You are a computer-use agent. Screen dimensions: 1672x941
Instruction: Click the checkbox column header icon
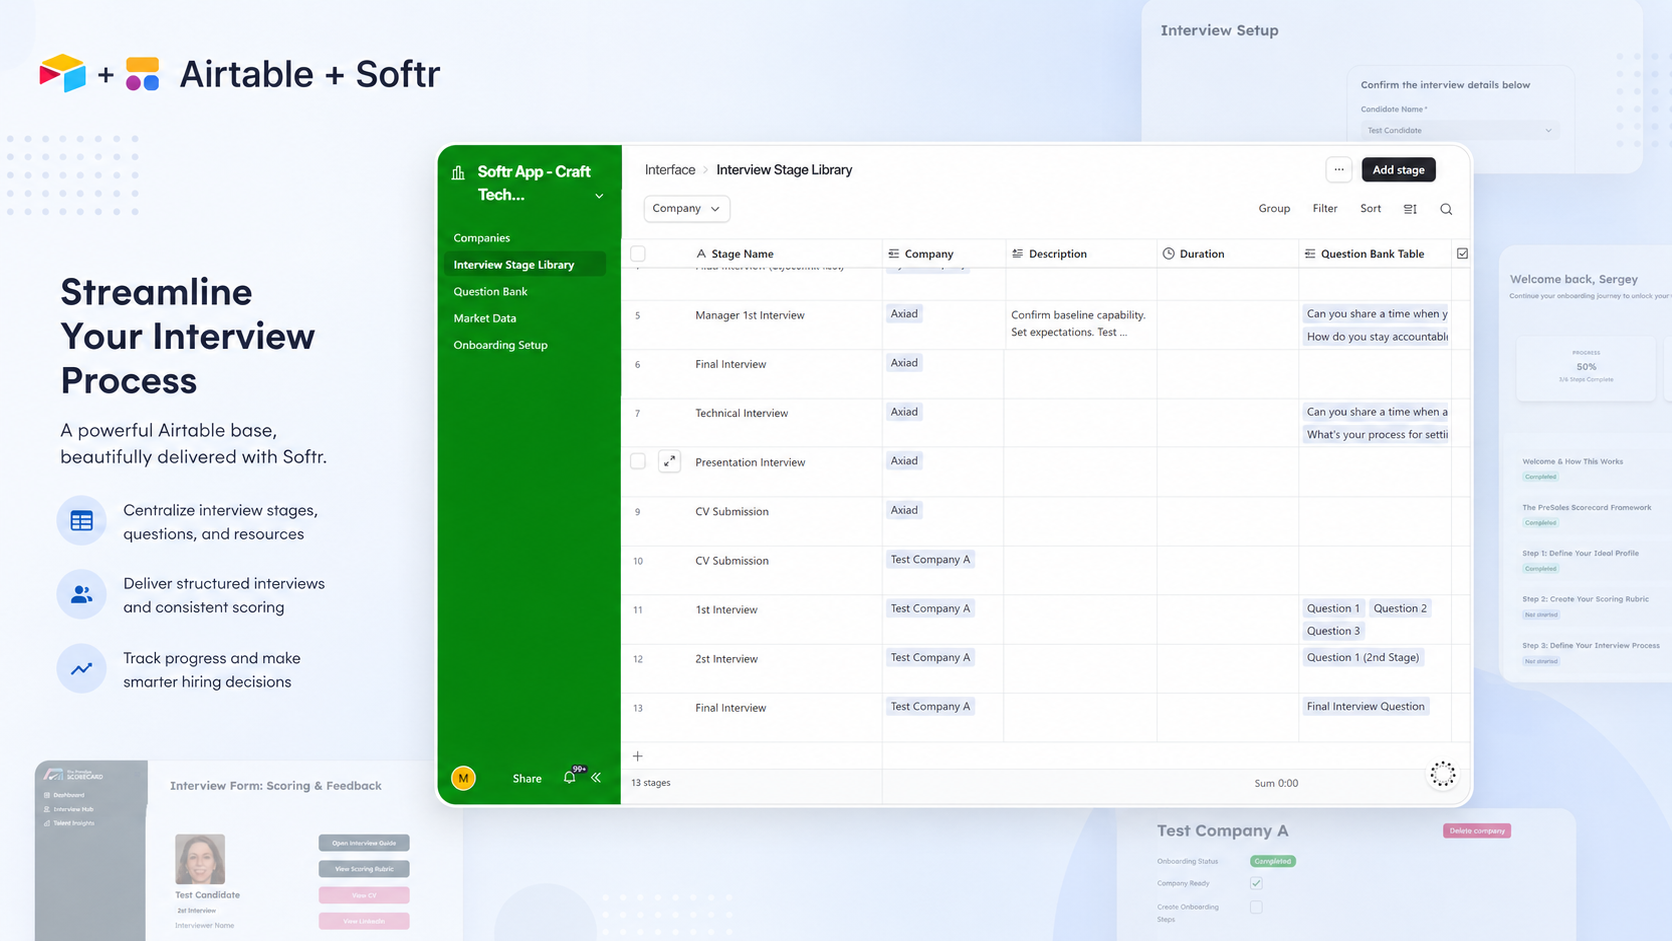tap(1462, 254)
